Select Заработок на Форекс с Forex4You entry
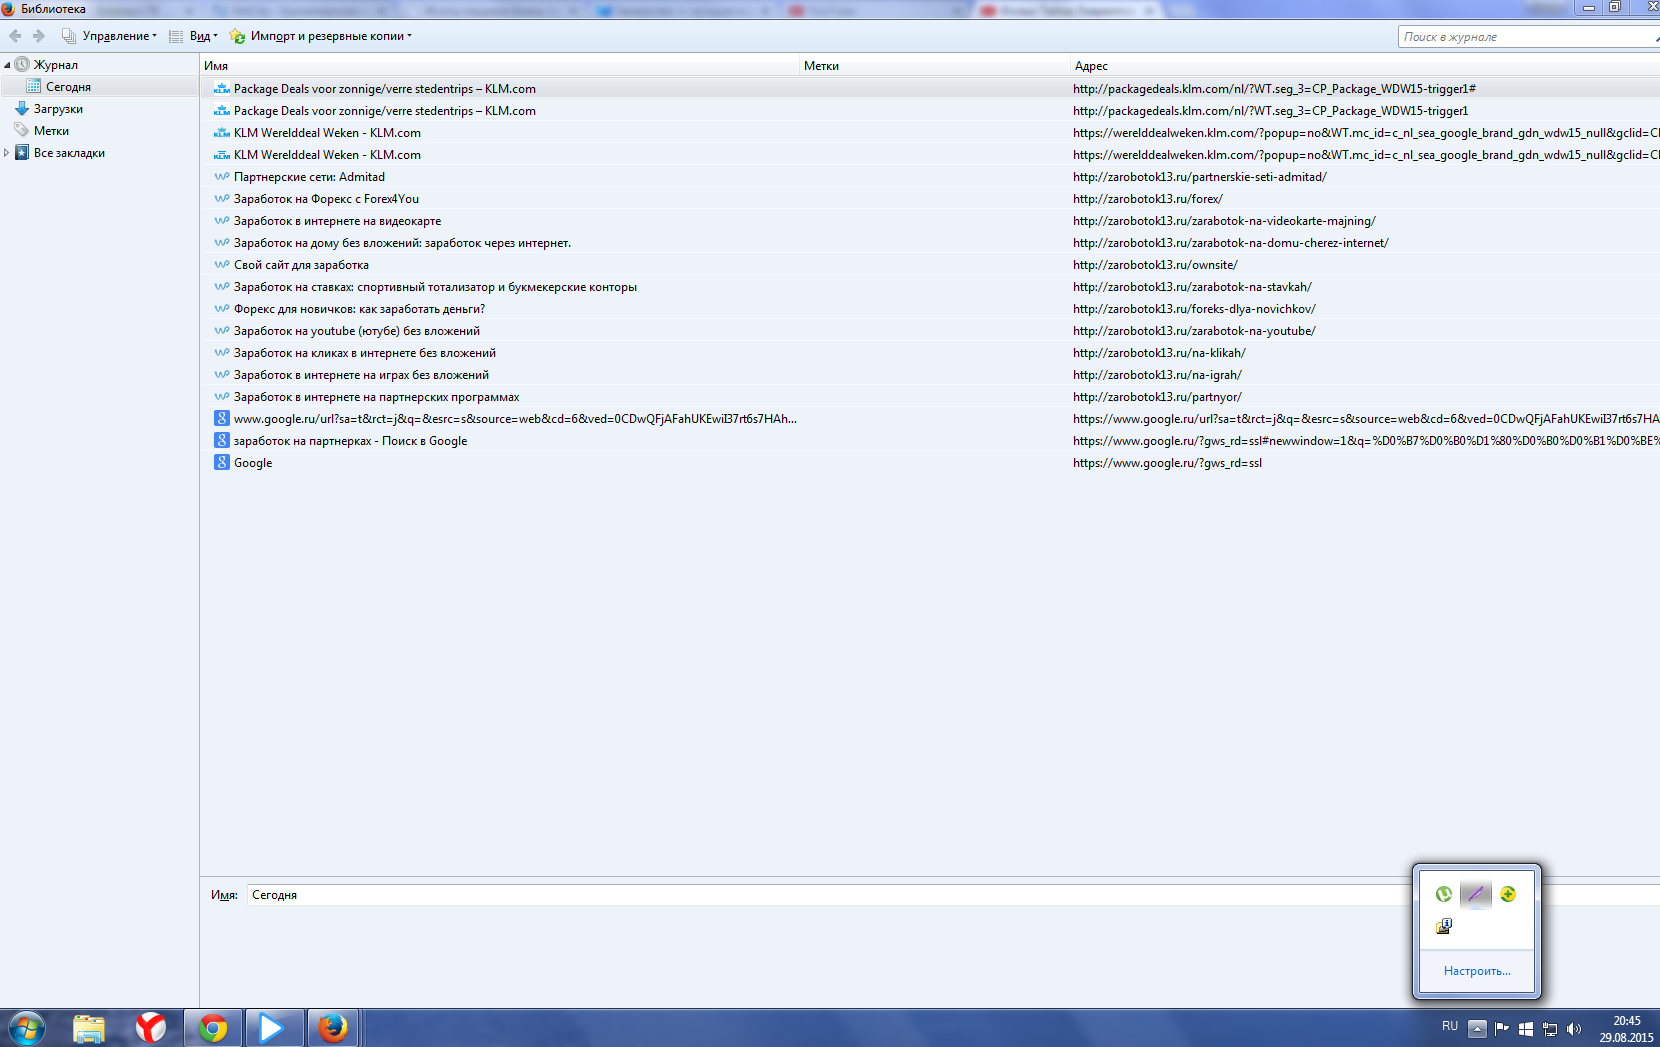The width and height of the screenshot is (1660, 1047). click(326, 199)
